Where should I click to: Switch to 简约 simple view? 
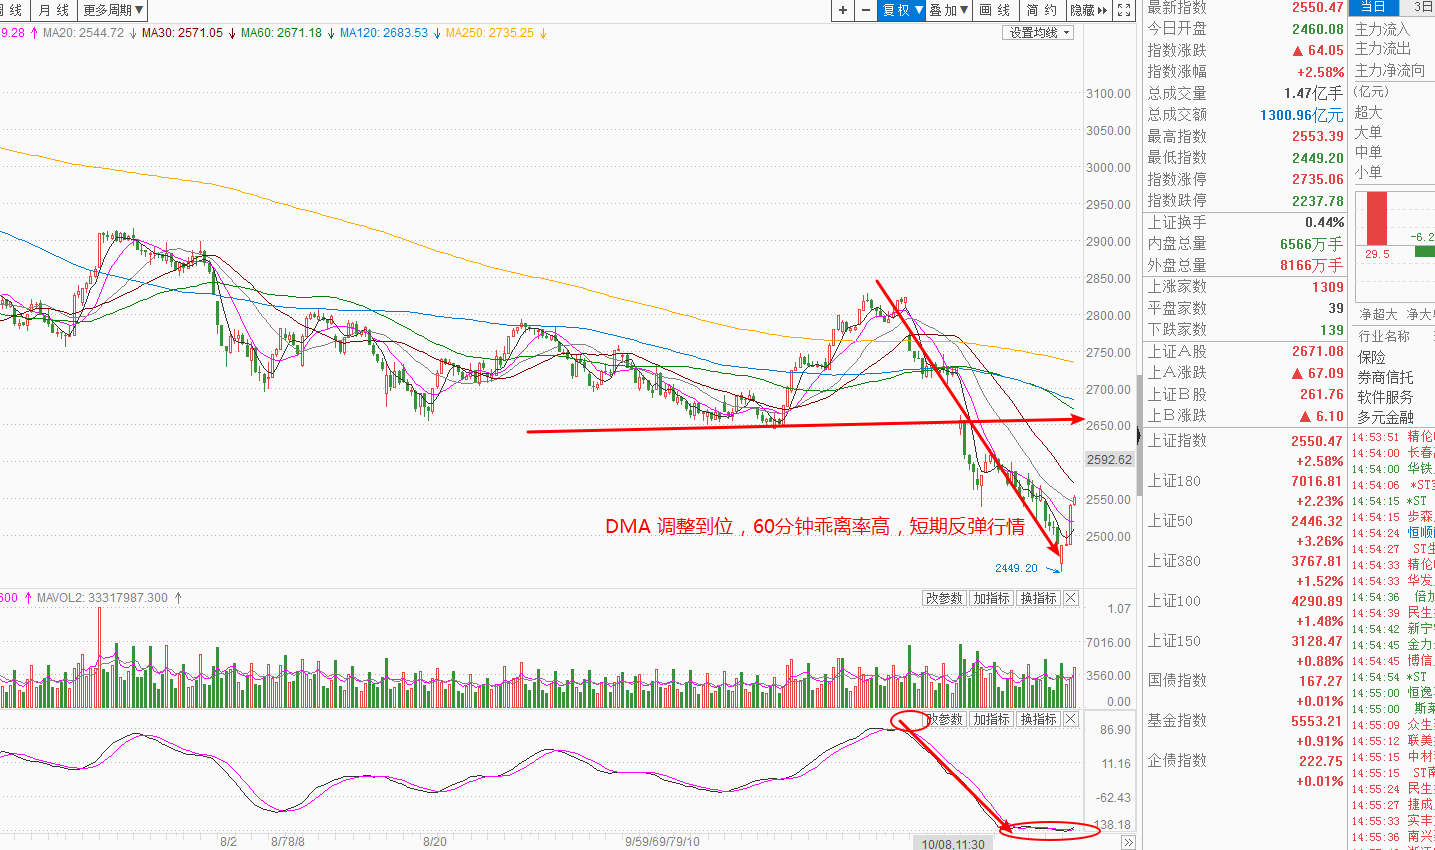[x=1042, y=10]
